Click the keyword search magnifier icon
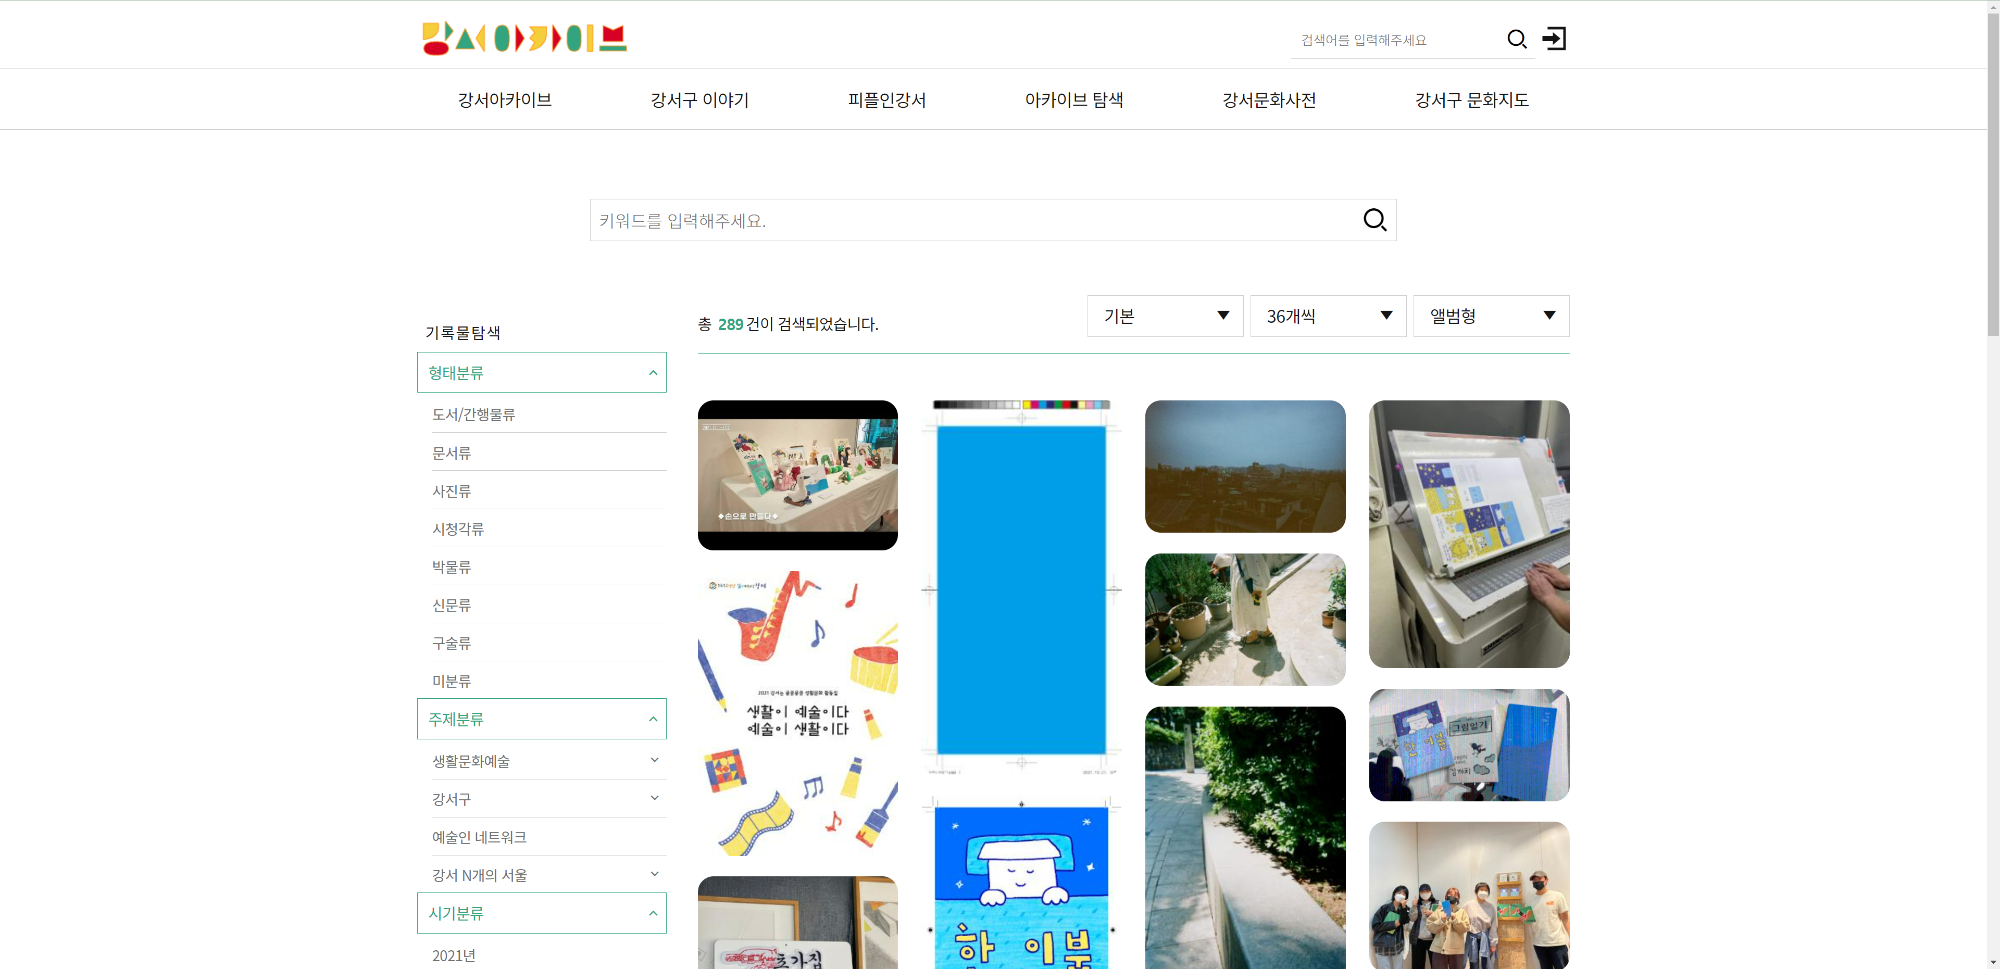 coord(1374,220)
